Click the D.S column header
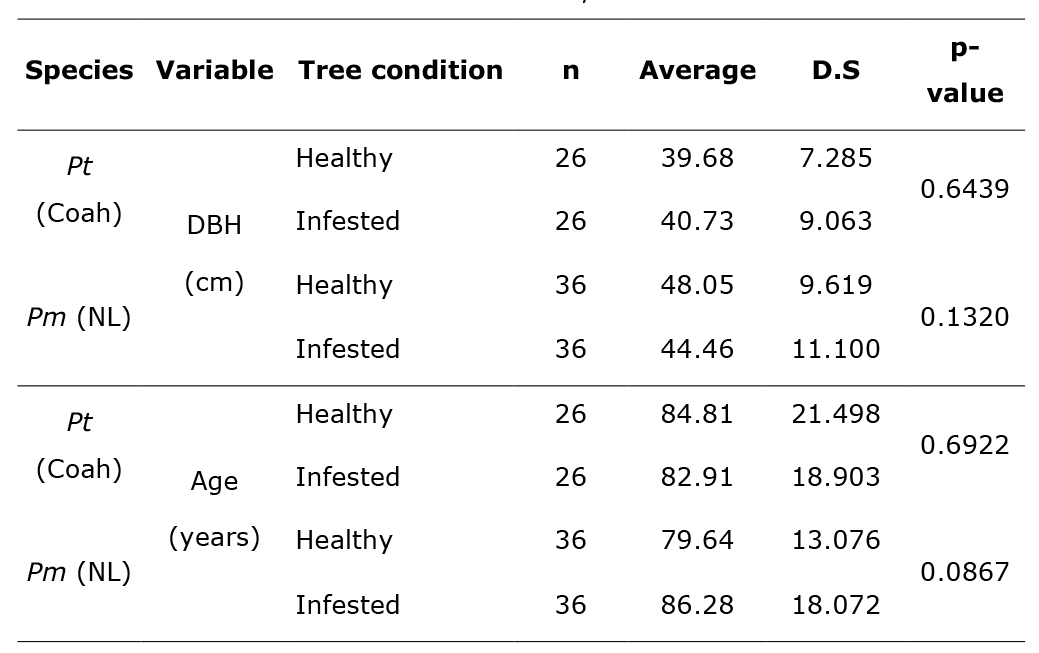 coord(836,71)
